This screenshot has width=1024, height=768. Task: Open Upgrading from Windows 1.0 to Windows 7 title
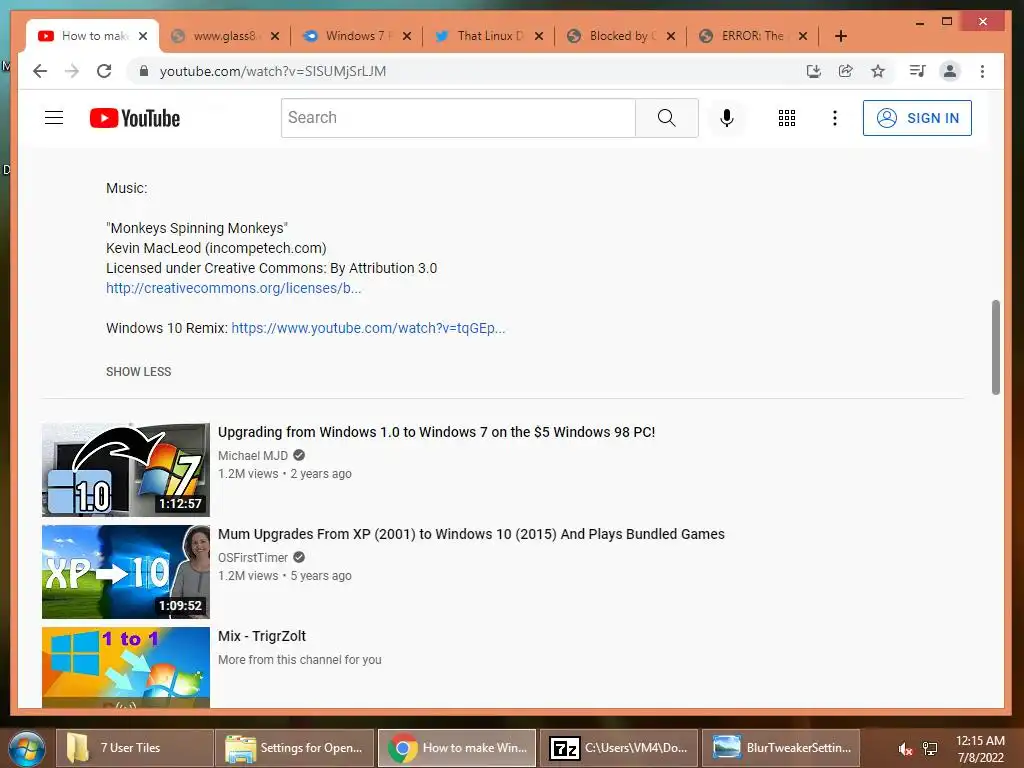[436, 432]
